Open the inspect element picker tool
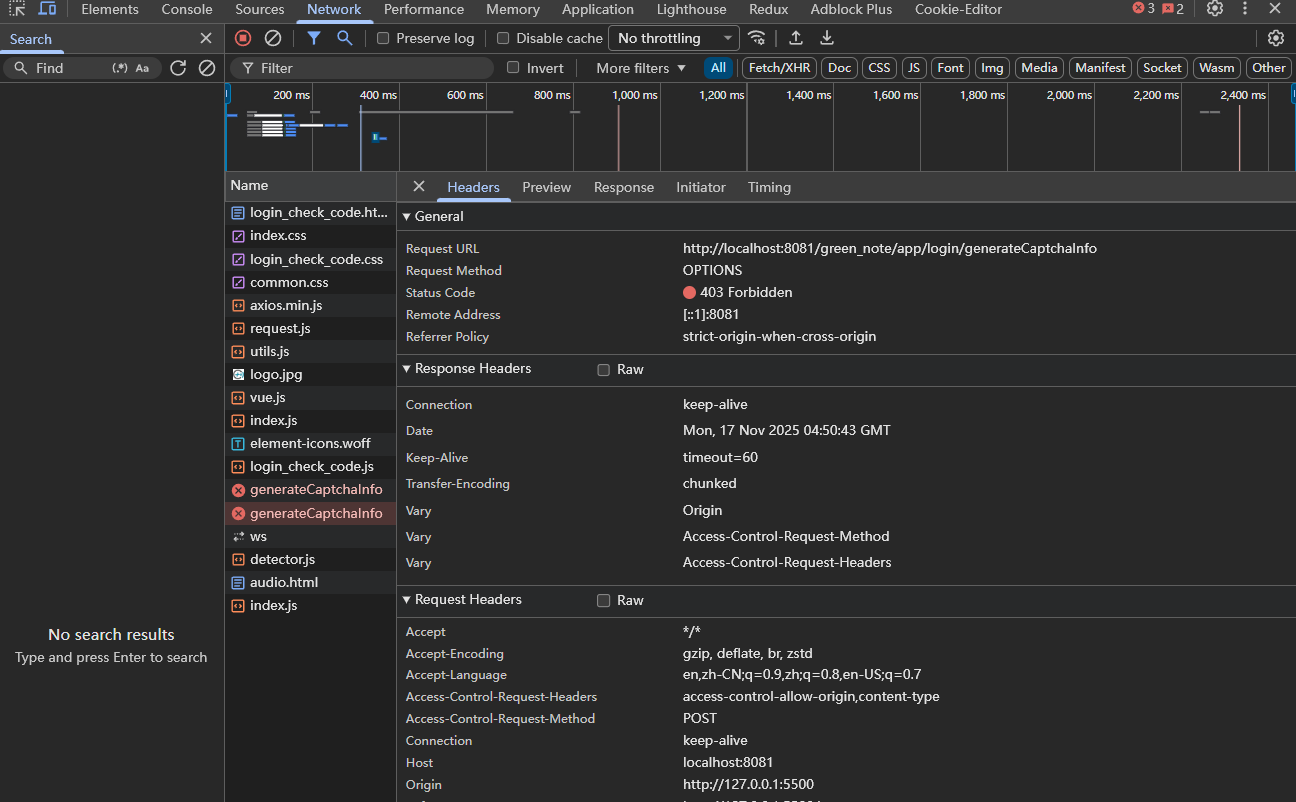Screen dimensions: 1296x802 [x=17, y=9]
